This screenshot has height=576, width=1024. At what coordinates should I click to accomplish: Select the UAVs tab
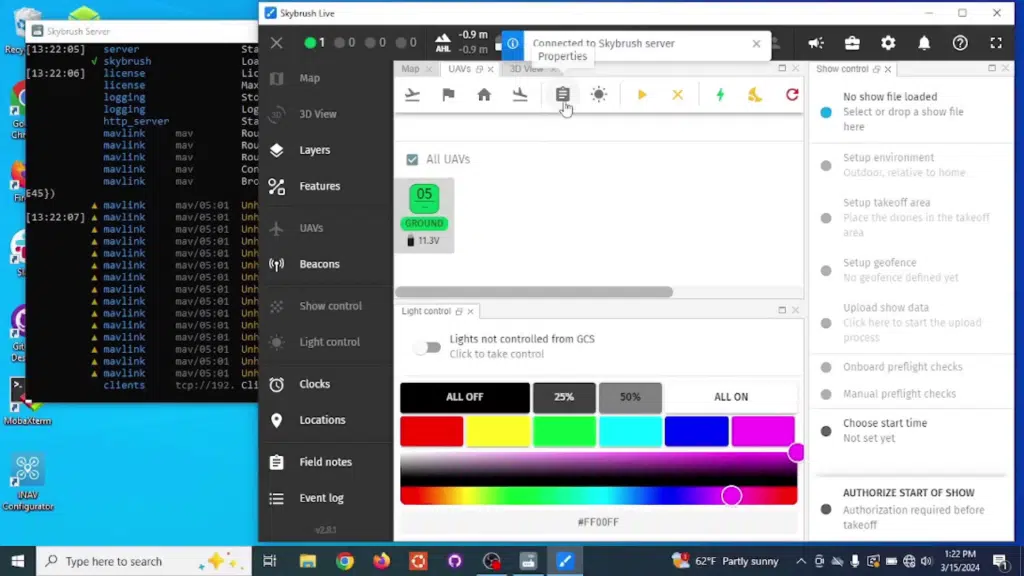[459, 69]
